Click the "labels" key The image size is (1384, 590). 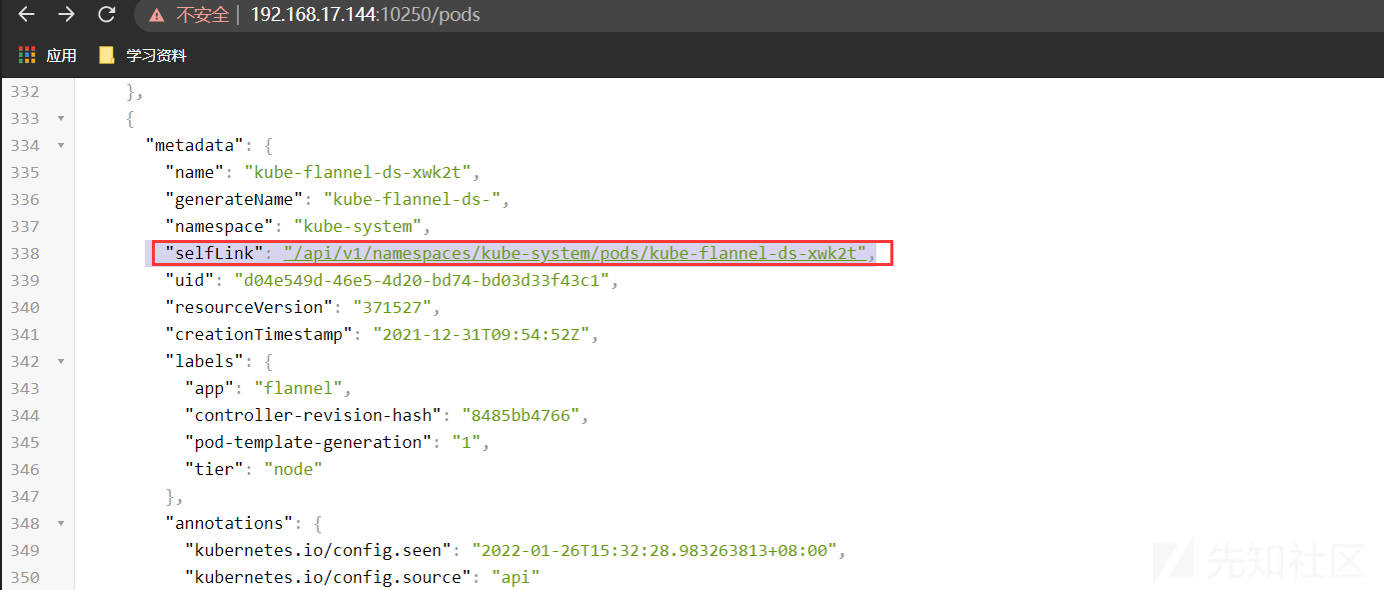click(x=205, y=361)
